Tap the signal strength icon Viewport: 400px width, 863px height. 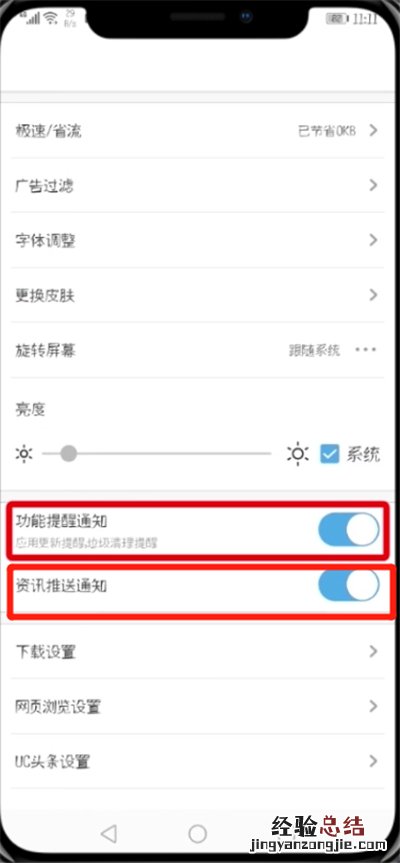(33, 18)
